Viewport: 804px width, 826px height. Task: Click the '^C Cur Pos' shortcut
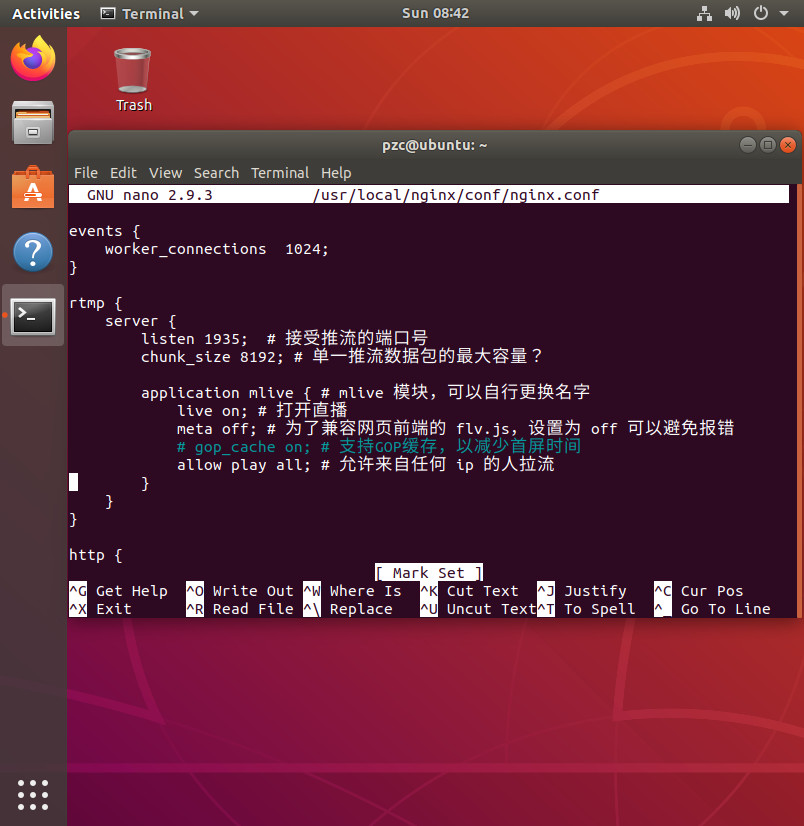(x=699, y=591)
